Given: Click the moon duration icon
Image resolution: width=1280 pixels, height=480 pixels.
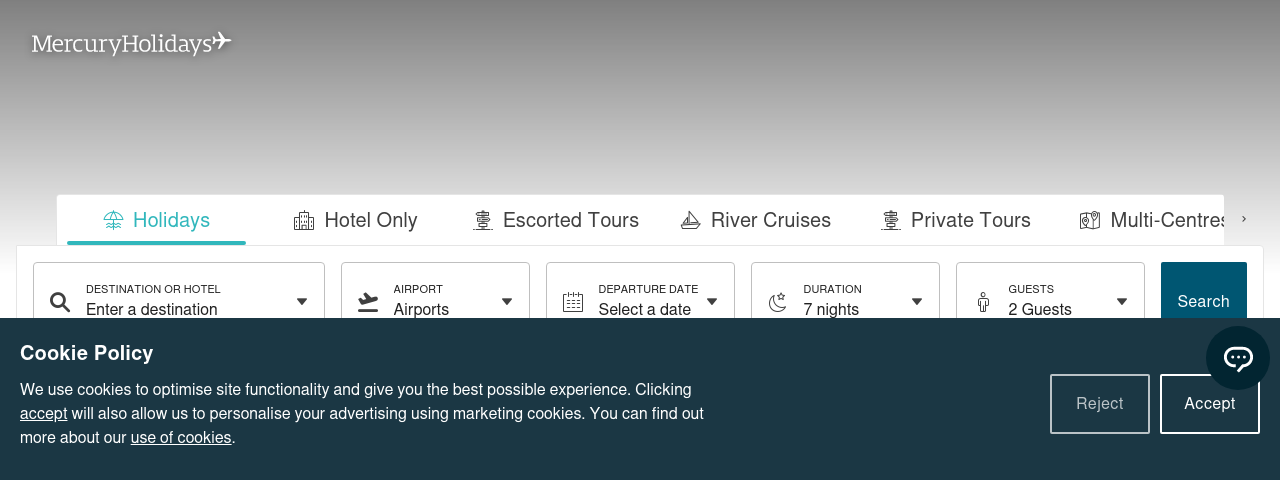Looking at the screenshot, I should coord(778,302).
